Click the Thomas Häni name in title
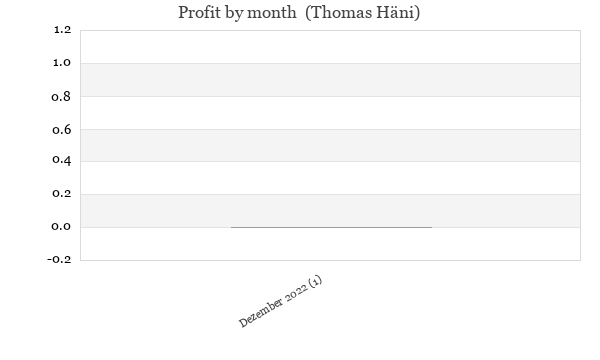600x360 pixels. 363,13
